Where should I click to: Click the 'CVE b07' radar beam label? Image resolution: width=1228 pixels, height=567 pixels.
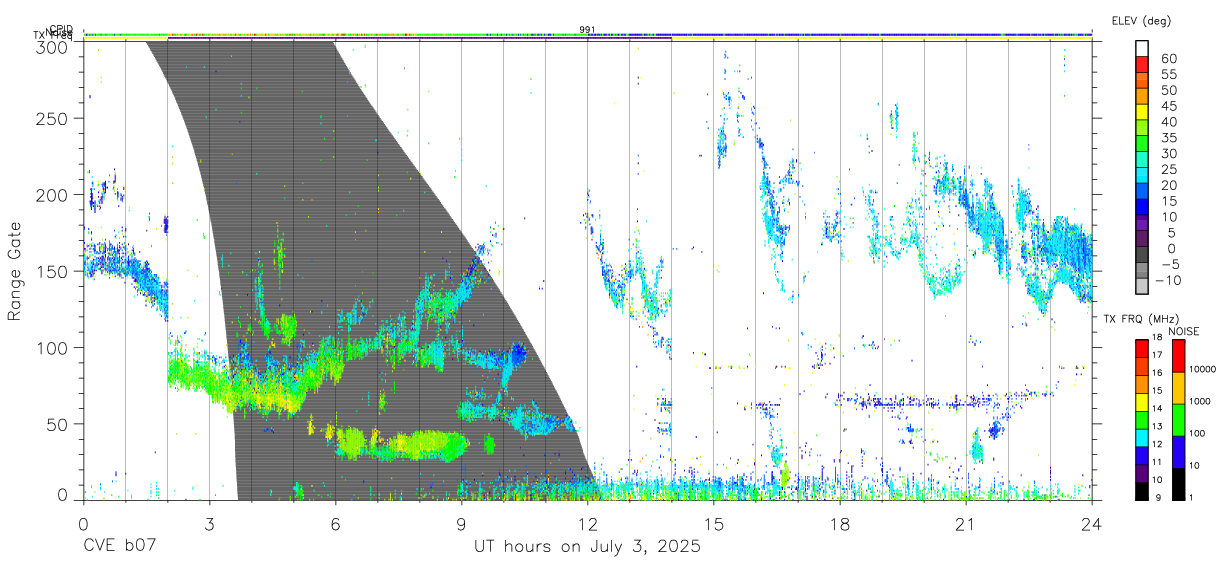click(x=119, y=547)
